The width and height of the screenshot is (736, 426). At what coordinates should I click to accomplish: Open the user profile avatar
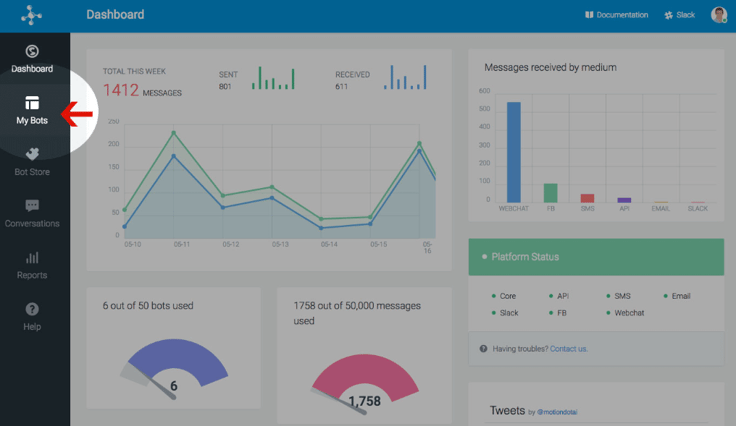point(719,15)
